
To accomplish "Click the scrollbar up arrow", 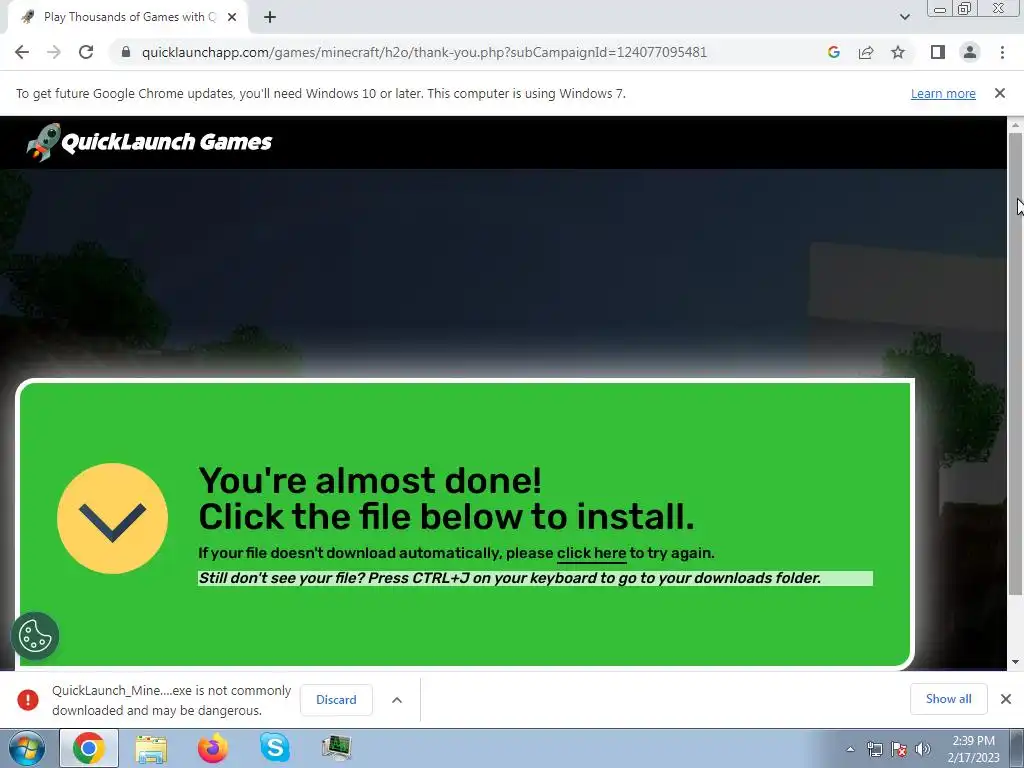I will [x=1015, y=124].
